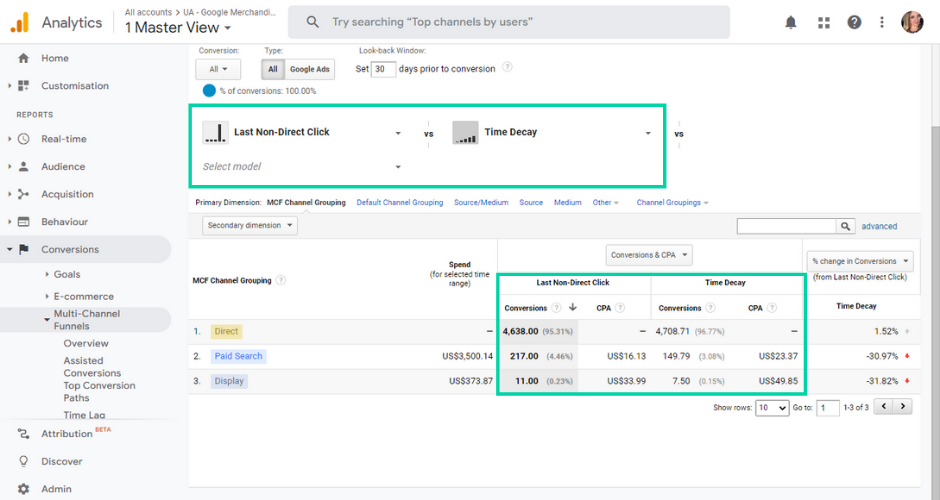Image resolution: width=940 pixels, height=500 pixels.
Task: Open Time Lag report
Action: tap(84, 415)
